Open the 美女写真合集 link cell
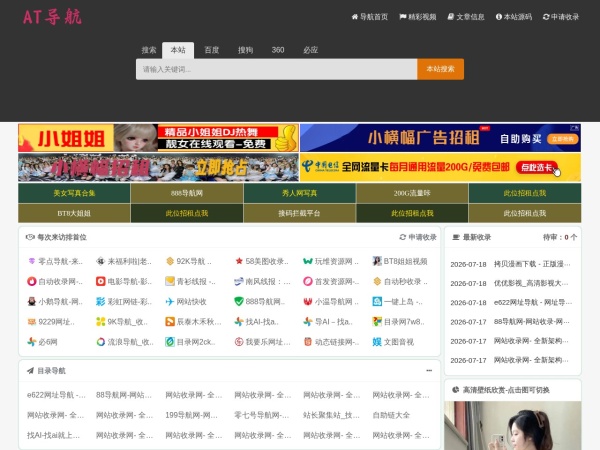This screenshot has height=450, width=600. pos(74,193)
